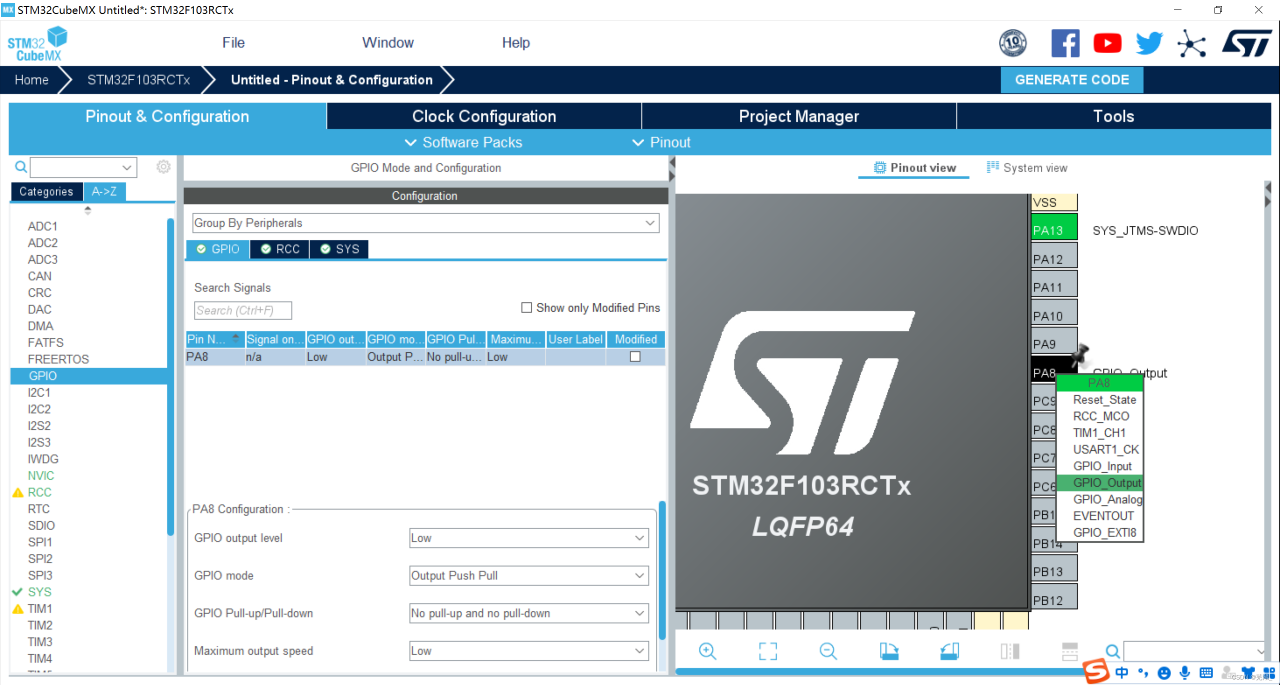The image size is (1280, 685).
Task: Zoom out of the chip pinout view
Action: [x=828, y=651]
